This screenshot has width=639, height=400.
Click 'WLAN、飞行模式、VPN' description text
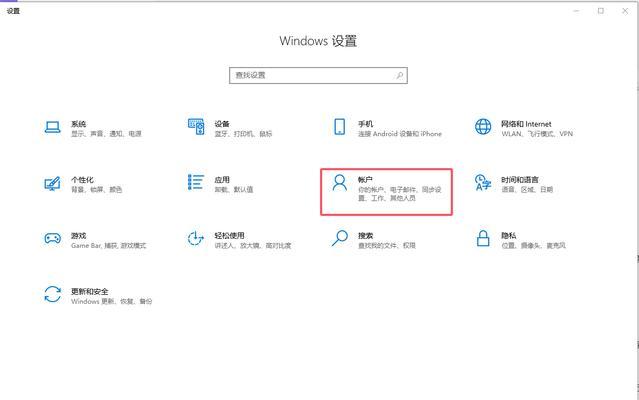pyautogui.click(x=537, y=134)
